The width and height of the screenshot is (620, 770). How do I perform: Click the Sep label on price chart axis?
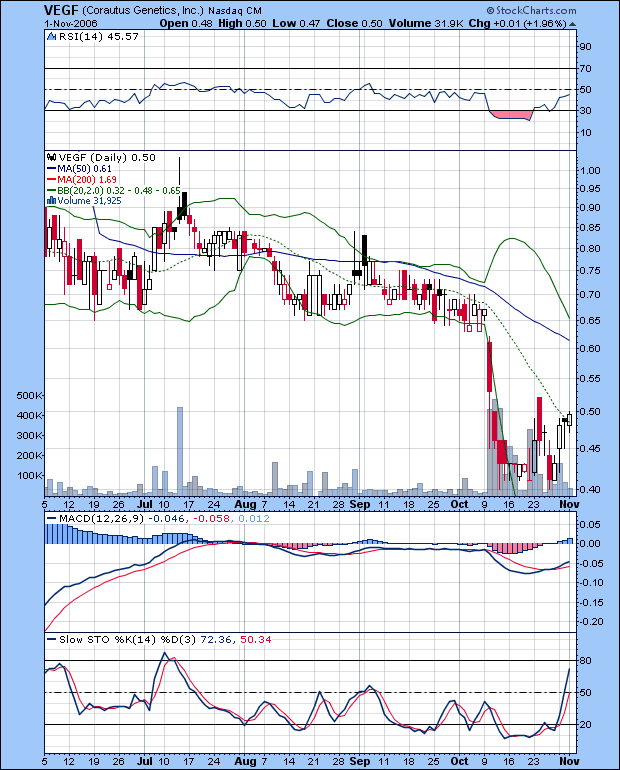[360, 504]
